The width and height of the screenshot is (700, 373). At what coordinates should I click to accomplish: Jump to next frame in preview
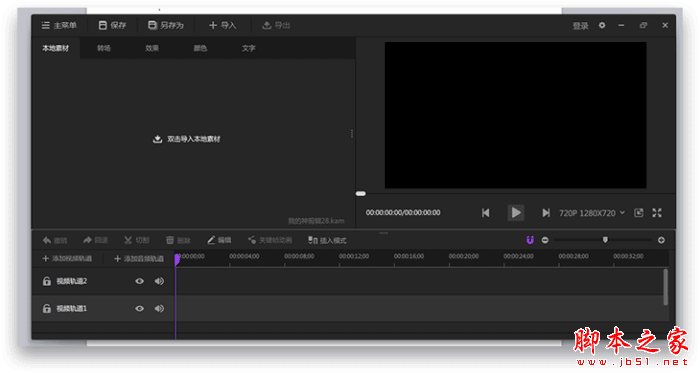click(x=546, y=213)
